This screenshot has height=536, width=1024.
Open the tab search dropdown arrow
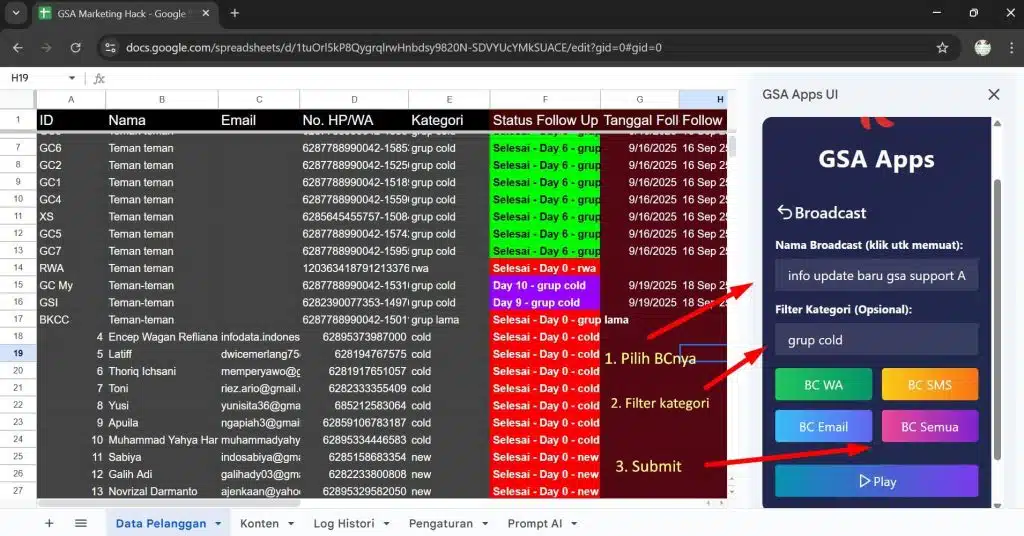(16, 13)
